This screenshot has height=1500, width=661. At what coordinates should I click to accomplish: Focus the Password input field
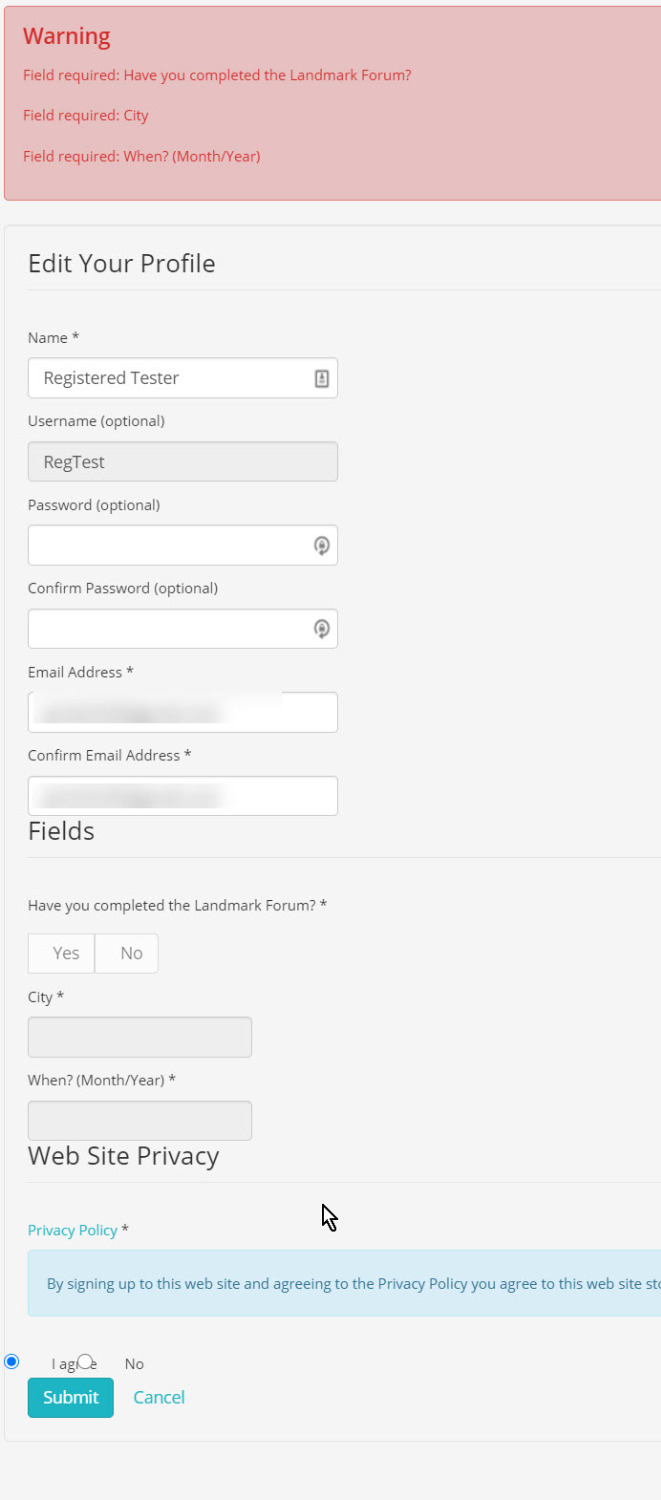(x=183, y=545)
